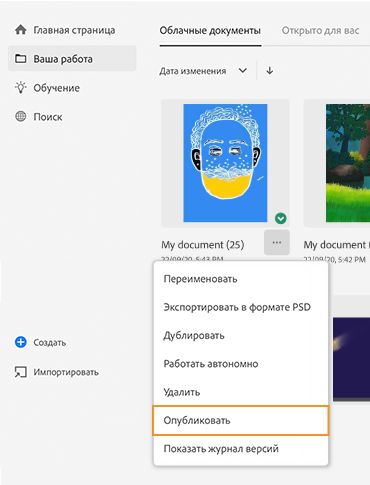This screenshot has width=370, height=485.
Task: Click the folder icon beside Ваша работа
Action: tap(21, 59)
